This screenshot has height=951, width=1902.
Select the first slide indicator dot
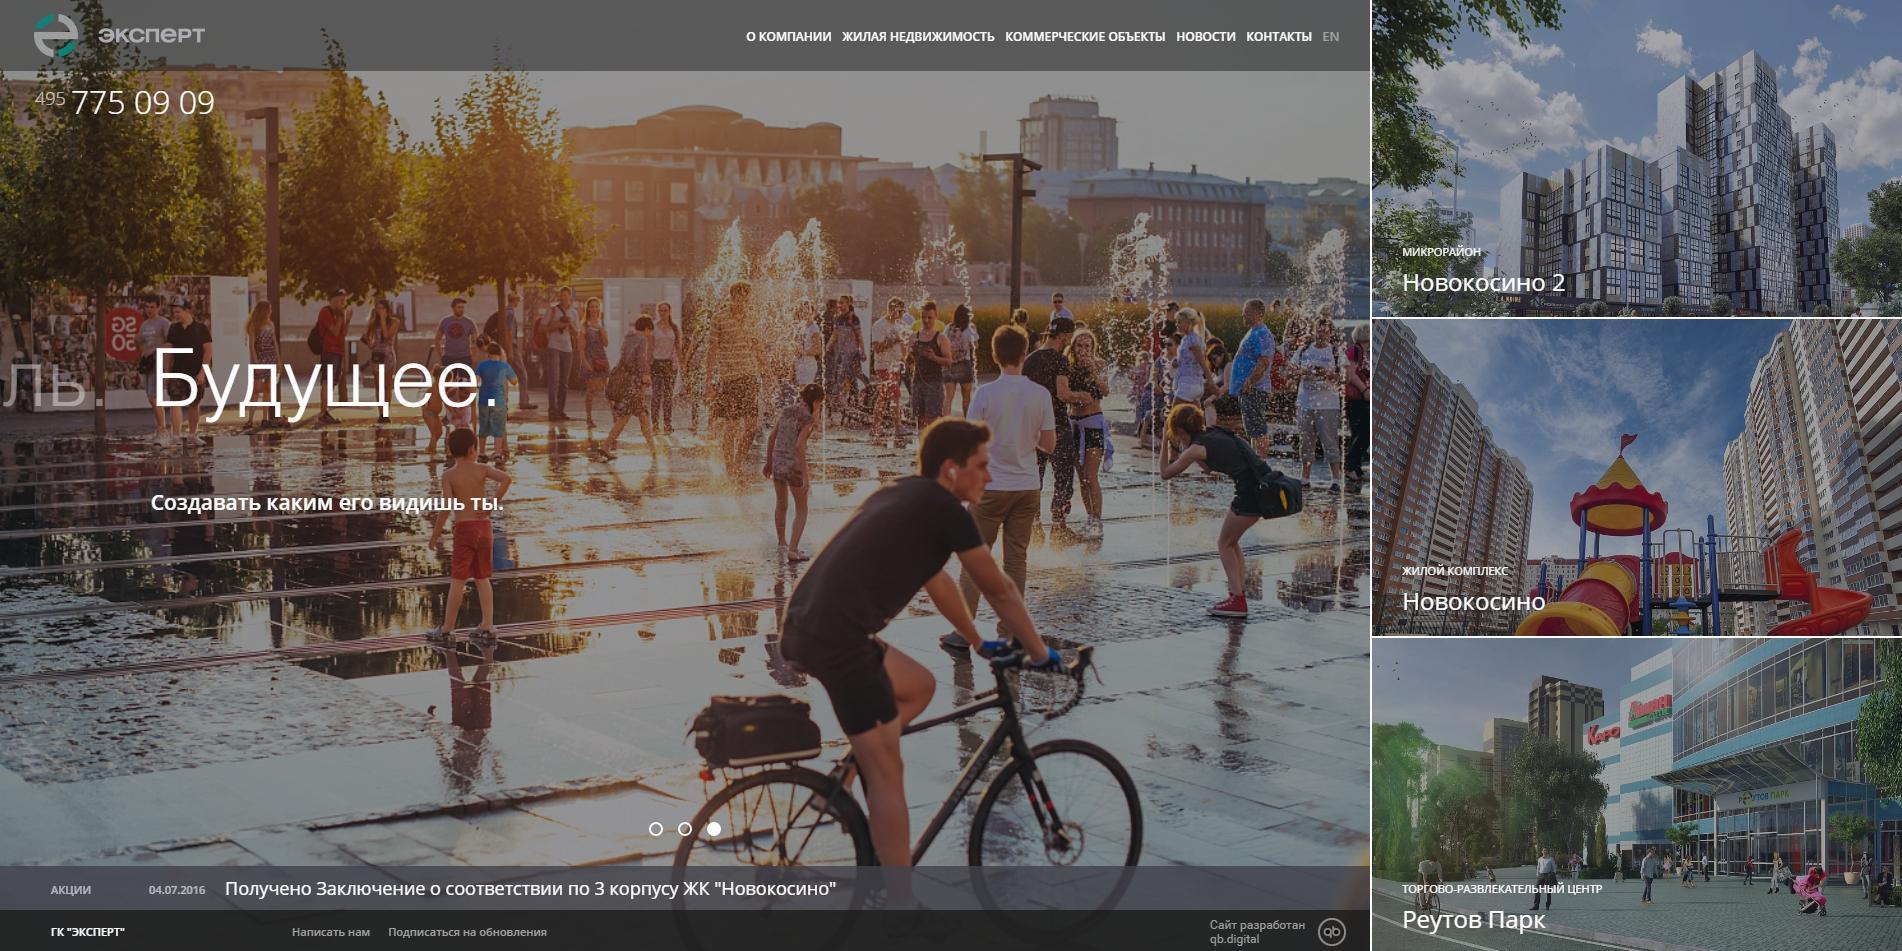click(656, 829)
